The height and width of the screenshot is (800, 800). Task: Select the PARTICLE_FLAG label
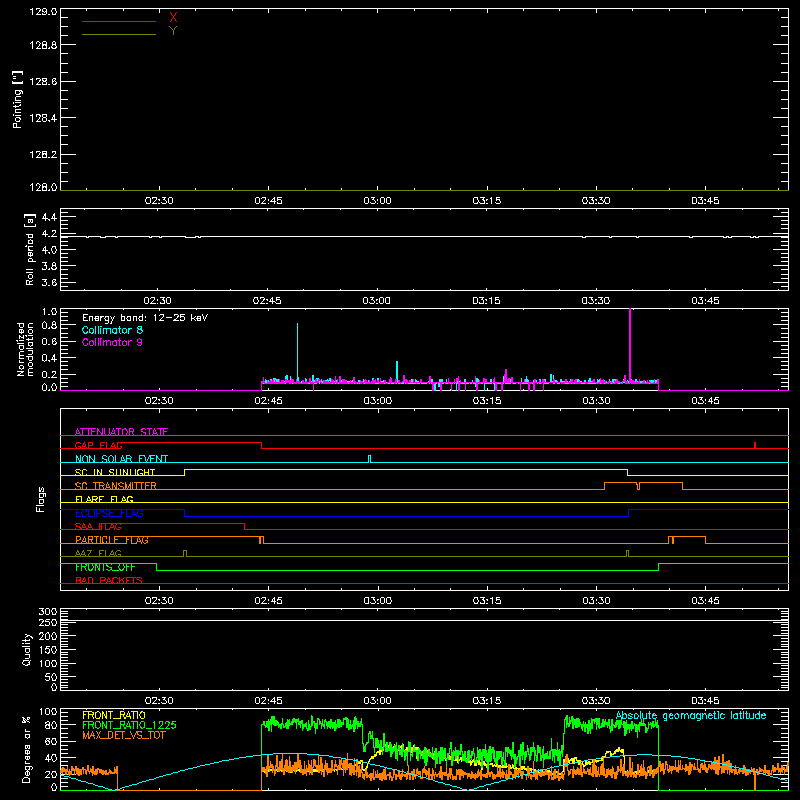pyautogui.click(x=112, y=540)
